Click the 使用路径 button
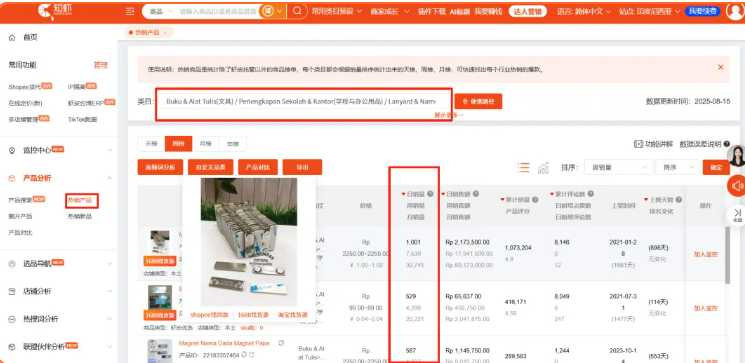 (478, 101)
